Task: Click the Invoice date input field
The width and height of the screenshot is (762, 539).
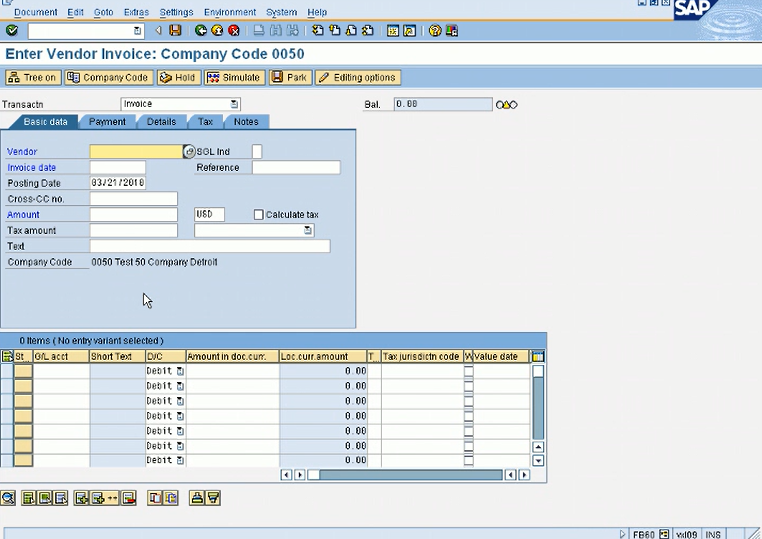Action: [118, 167]
